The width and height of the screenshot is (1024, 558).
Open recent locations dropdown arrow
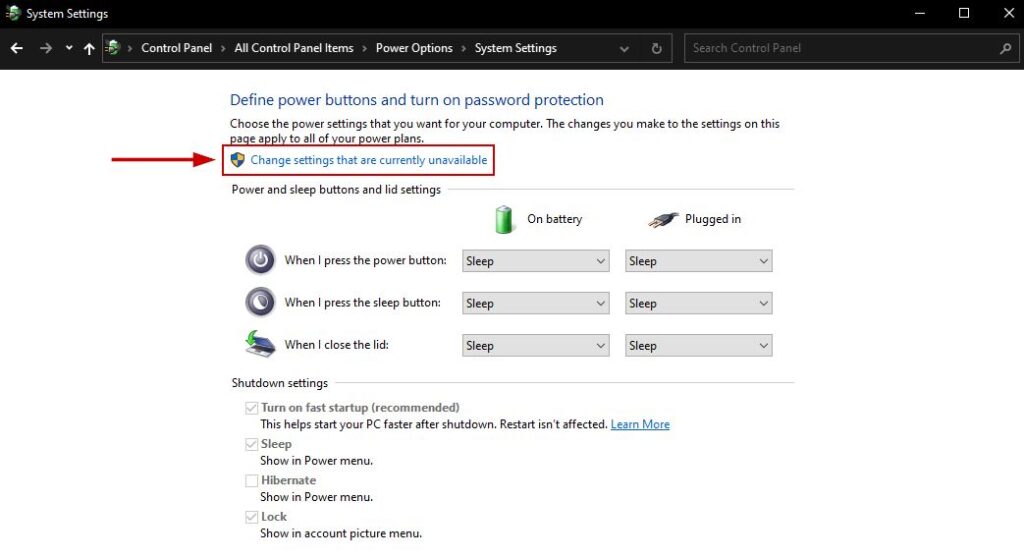tap(68, 48)
